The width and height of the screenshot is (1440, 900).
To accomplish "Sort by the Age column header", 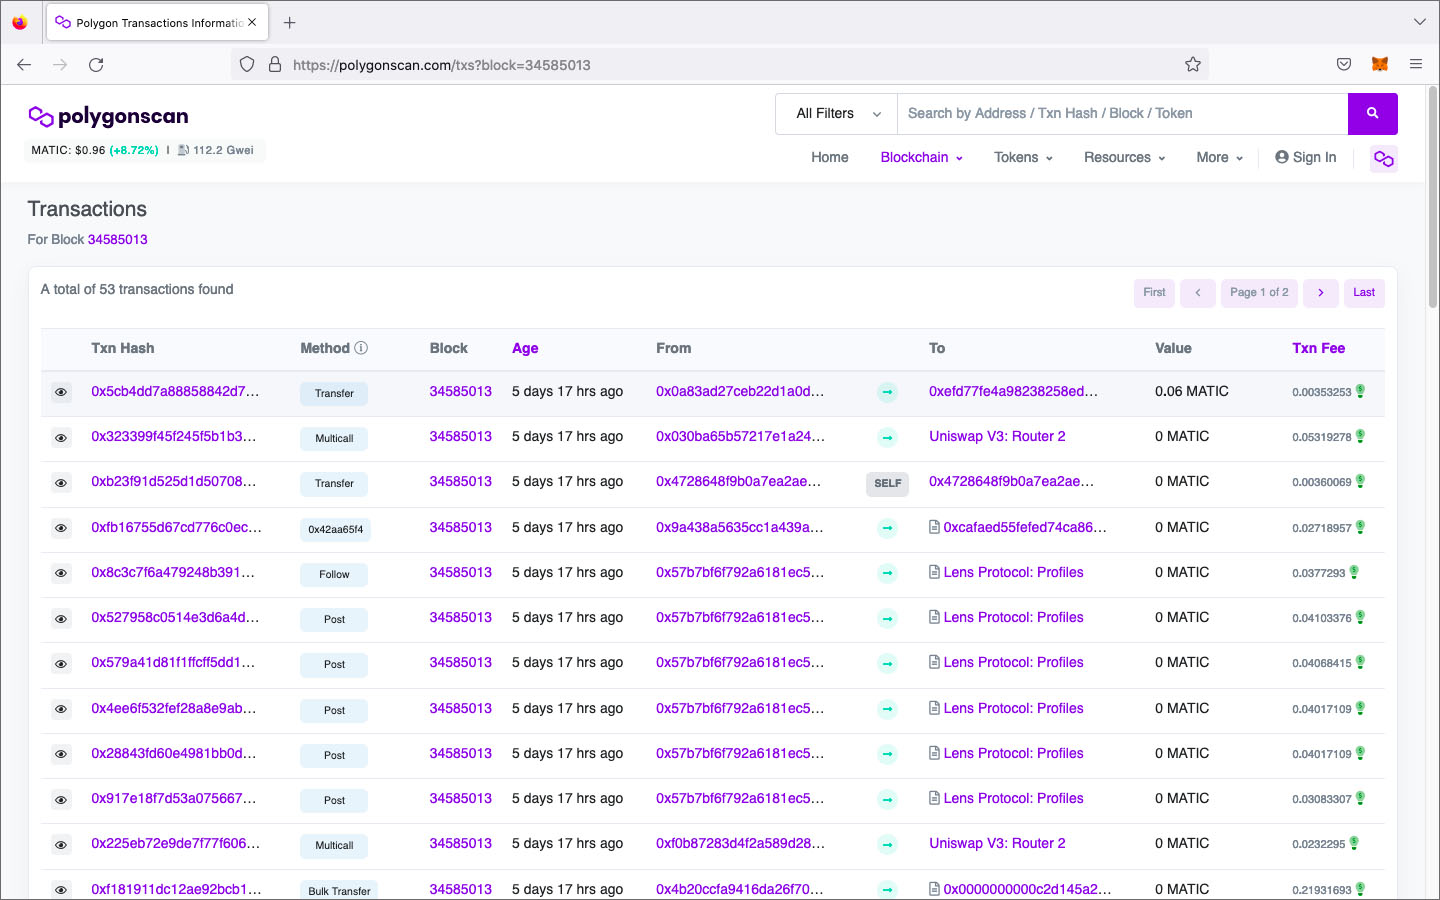I will (x=525, y=348).
